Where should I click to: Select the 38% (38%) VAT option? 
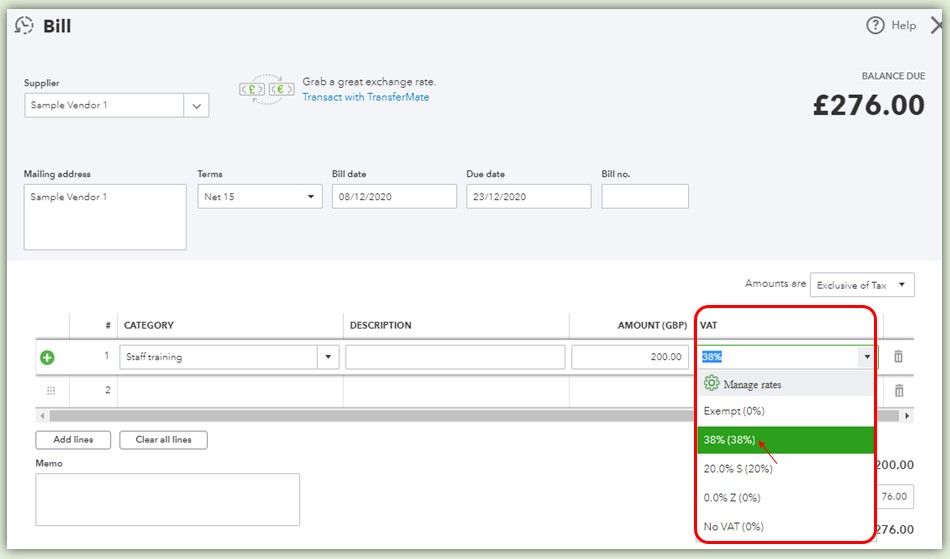coord(785,440)
